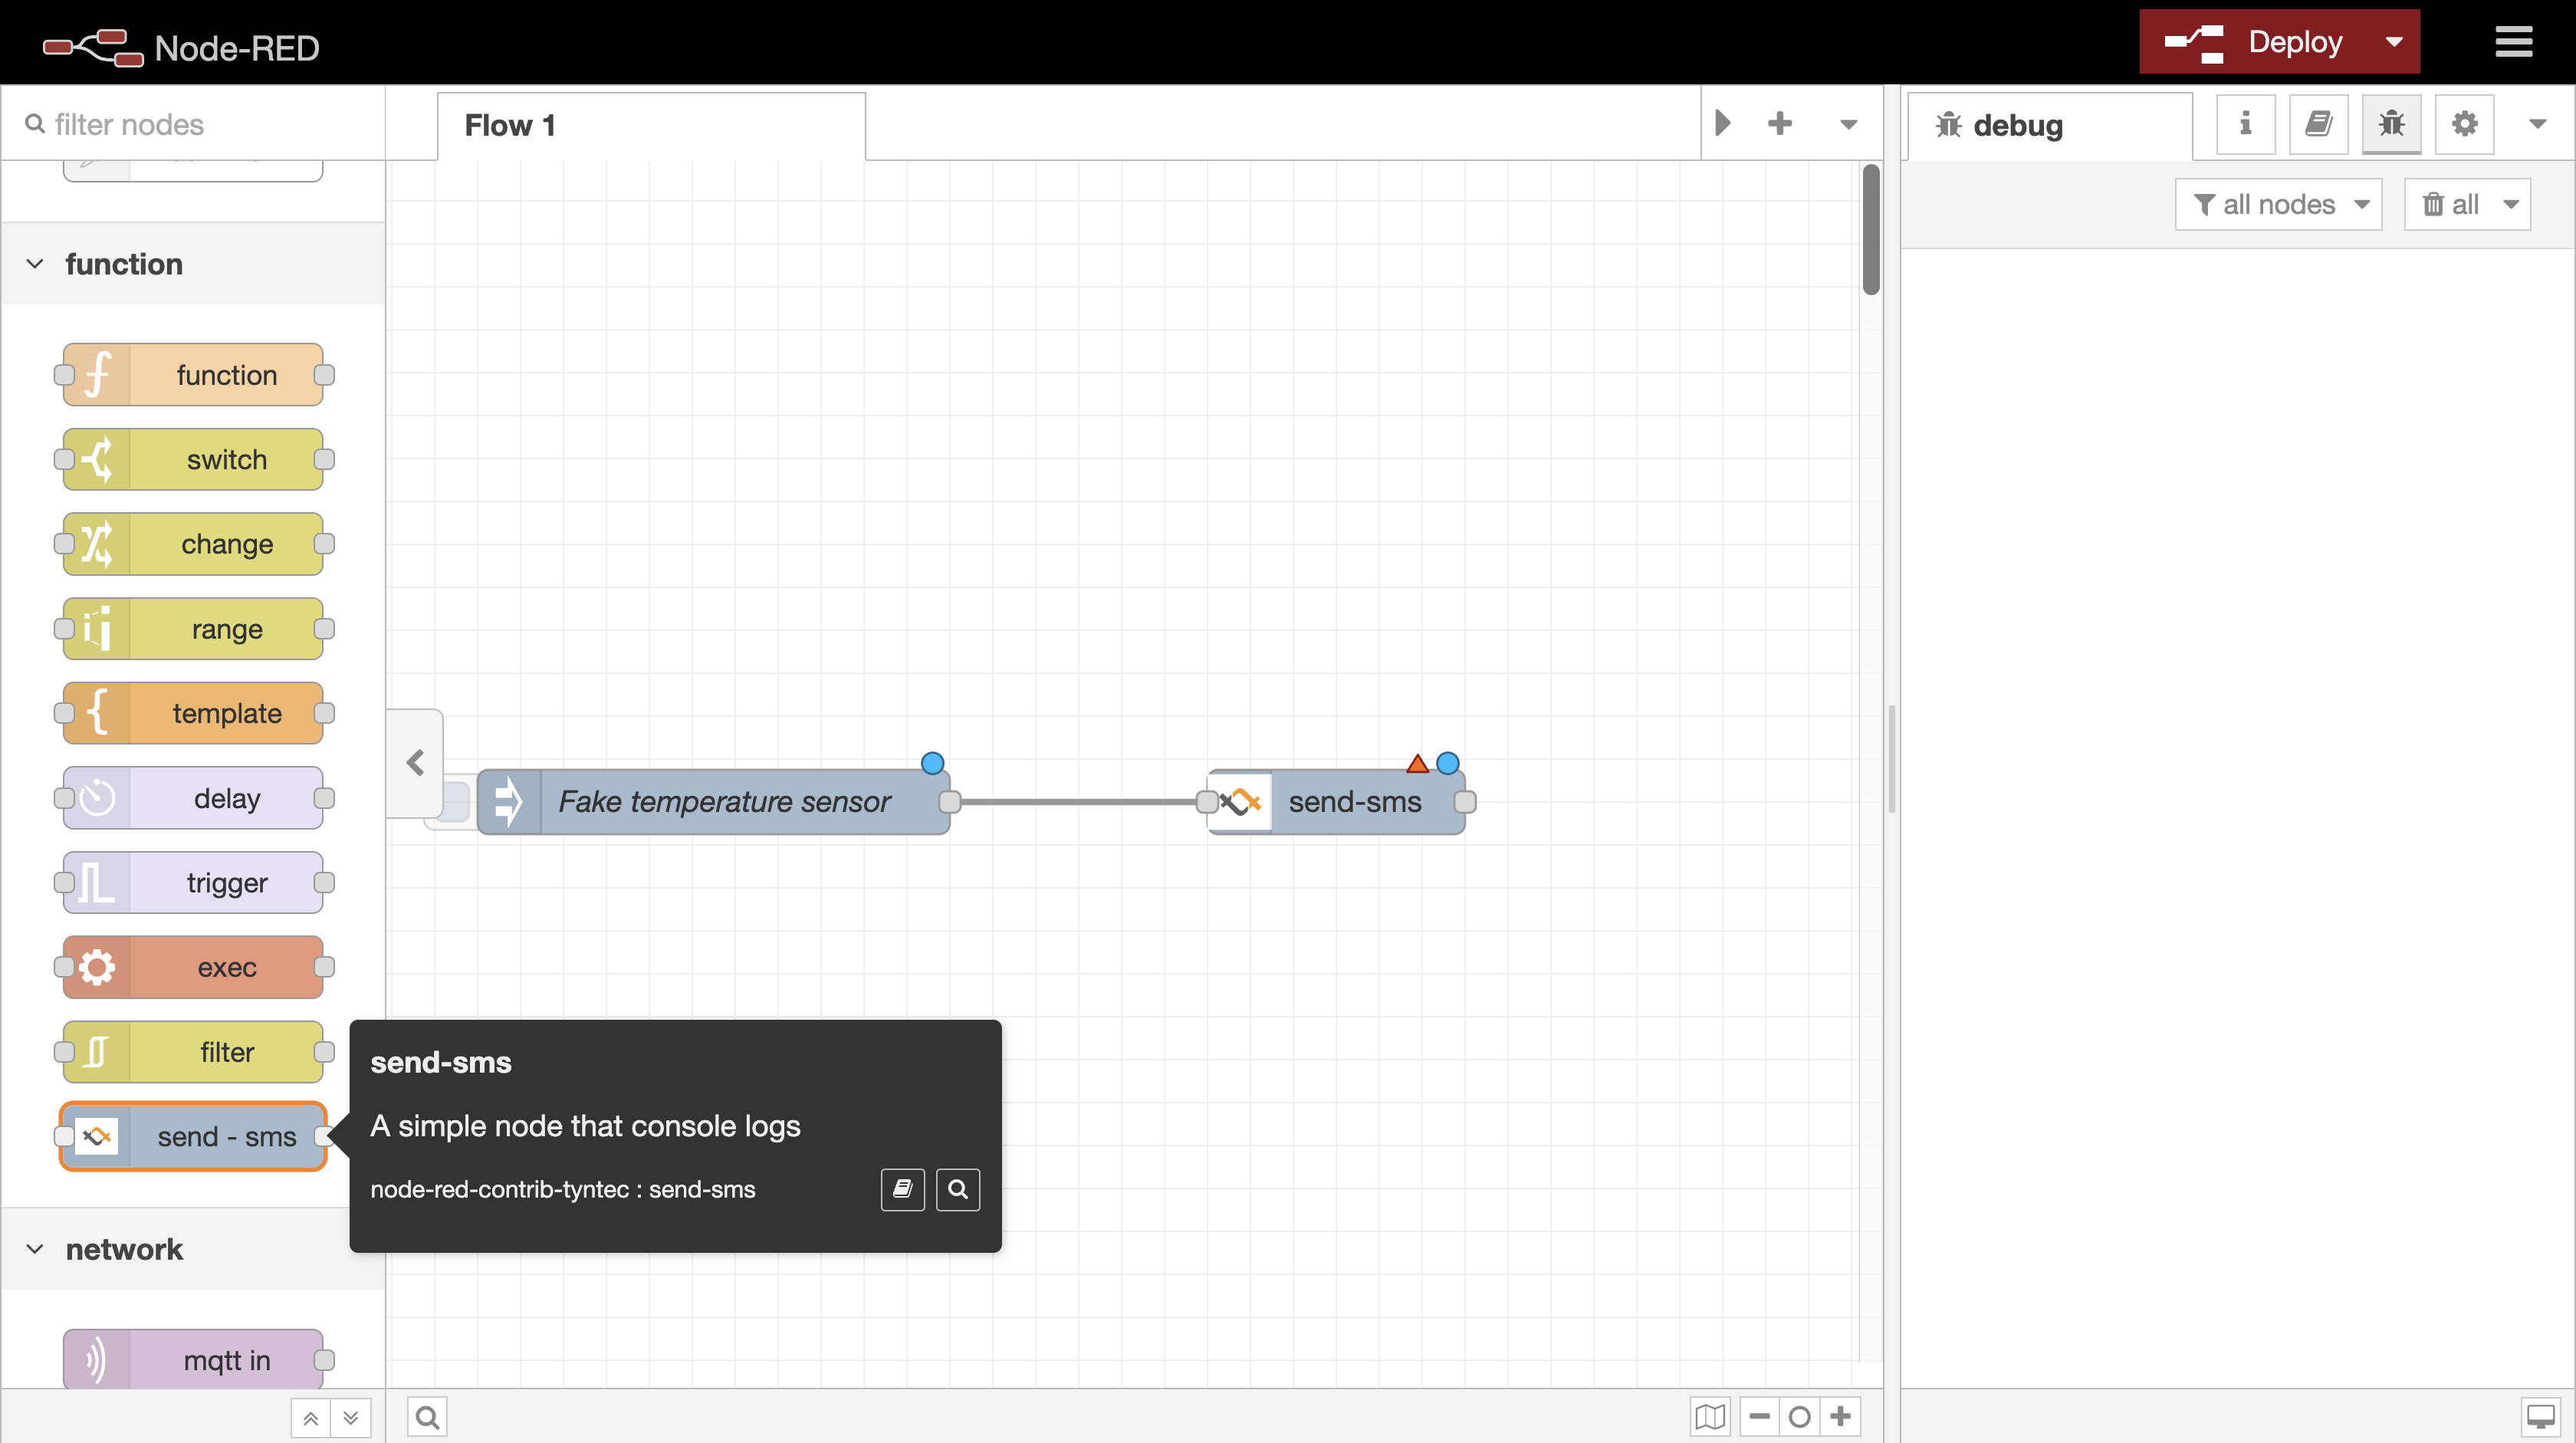Click the Deploy button
This screenshot has height=1443, width=2576.
(x=2255, y=42)
